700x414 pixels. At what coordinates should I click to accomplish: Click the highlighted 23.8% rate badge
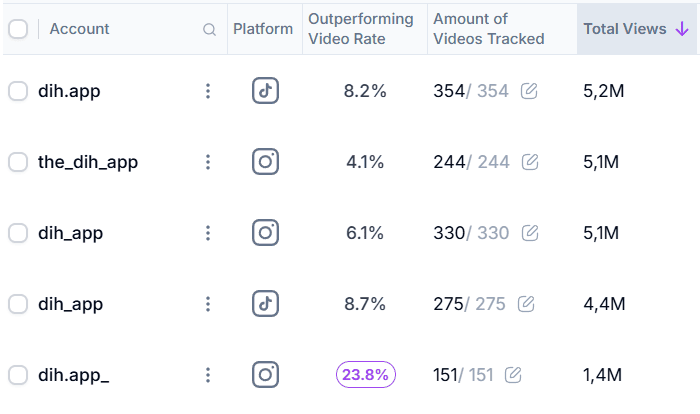coord(365,375)
